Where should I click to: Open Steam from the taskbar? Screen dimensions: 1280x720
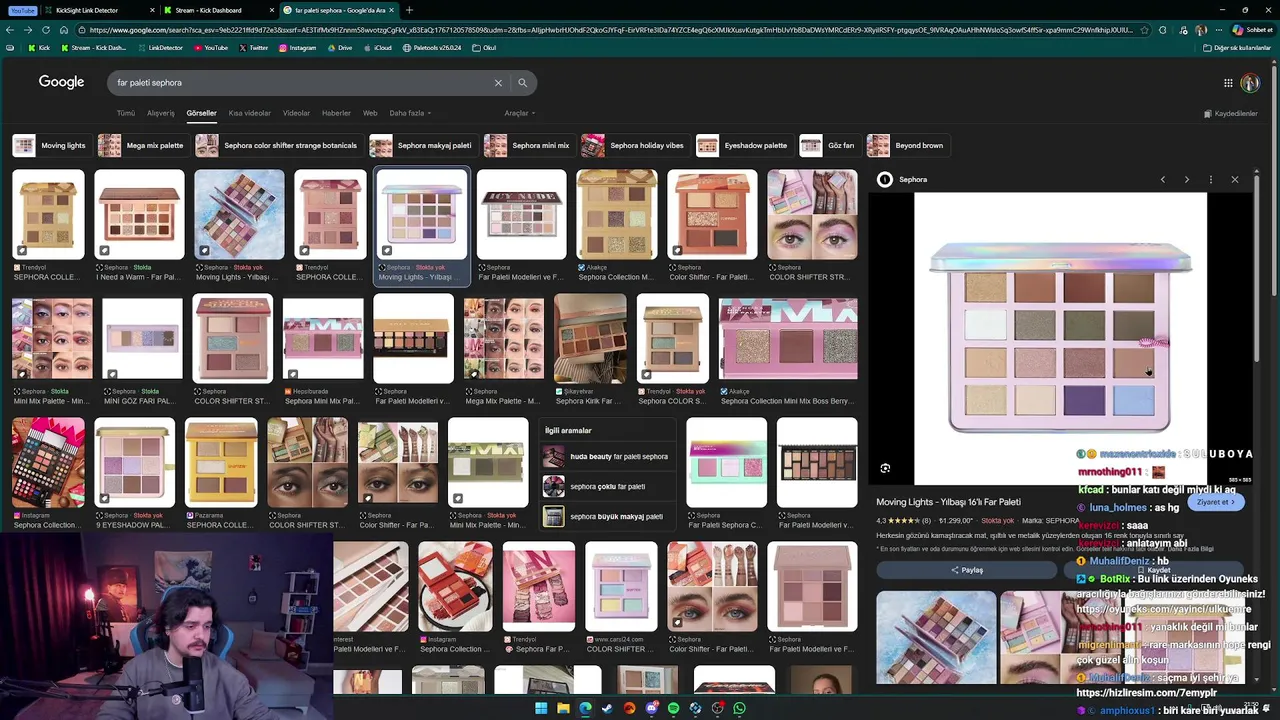[607, 708]
